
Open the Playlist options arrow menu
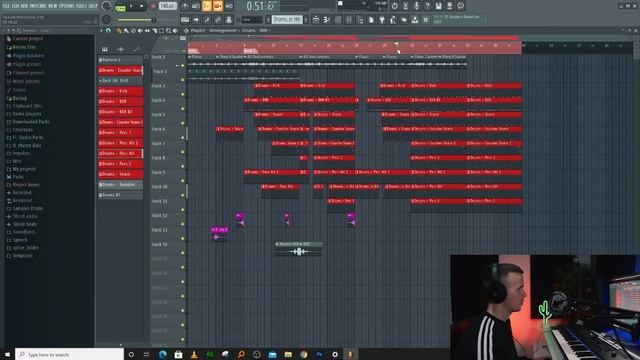pos(101,31)
